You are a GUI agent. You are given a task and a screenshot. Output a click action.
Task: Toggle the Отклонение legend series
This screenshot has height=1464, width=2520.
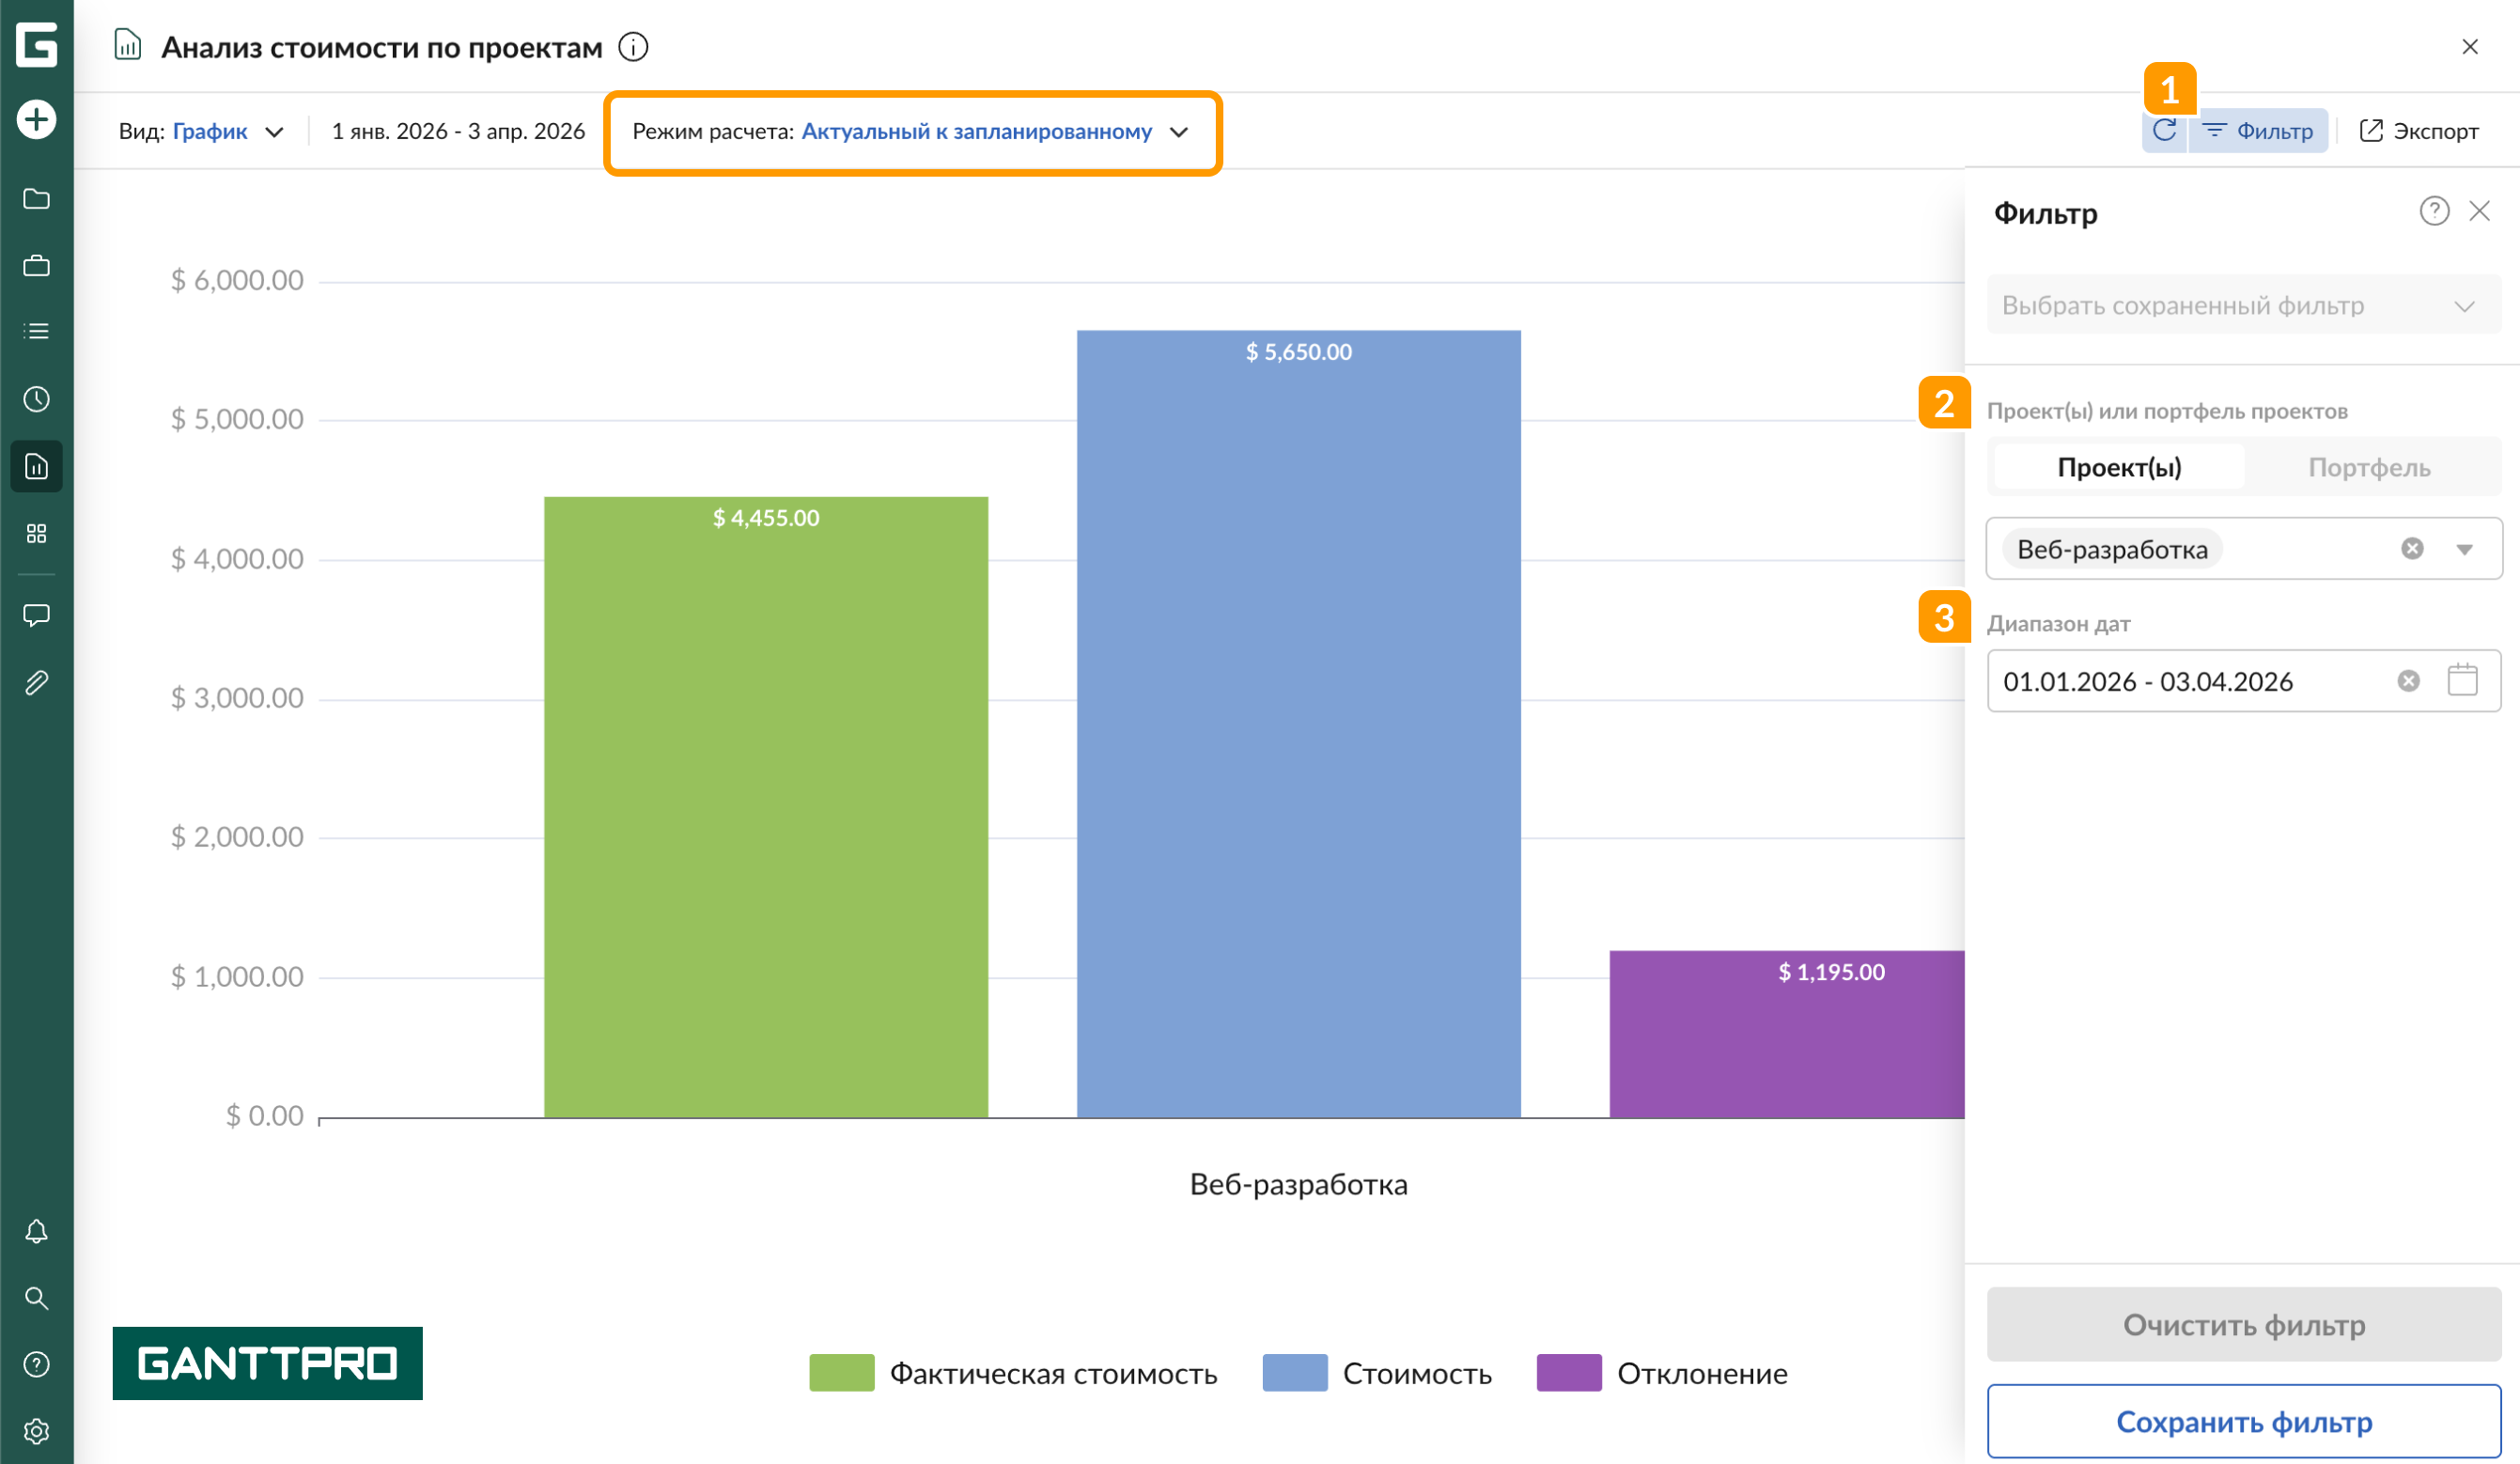click(x=1700, y=1373)
